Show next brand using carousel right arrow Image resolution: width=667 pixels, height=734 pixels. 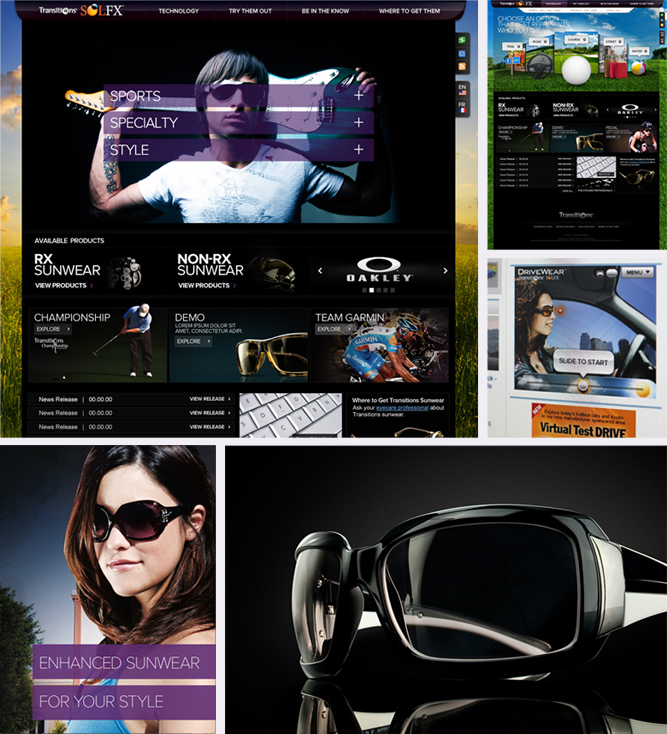tap(445, 271)
